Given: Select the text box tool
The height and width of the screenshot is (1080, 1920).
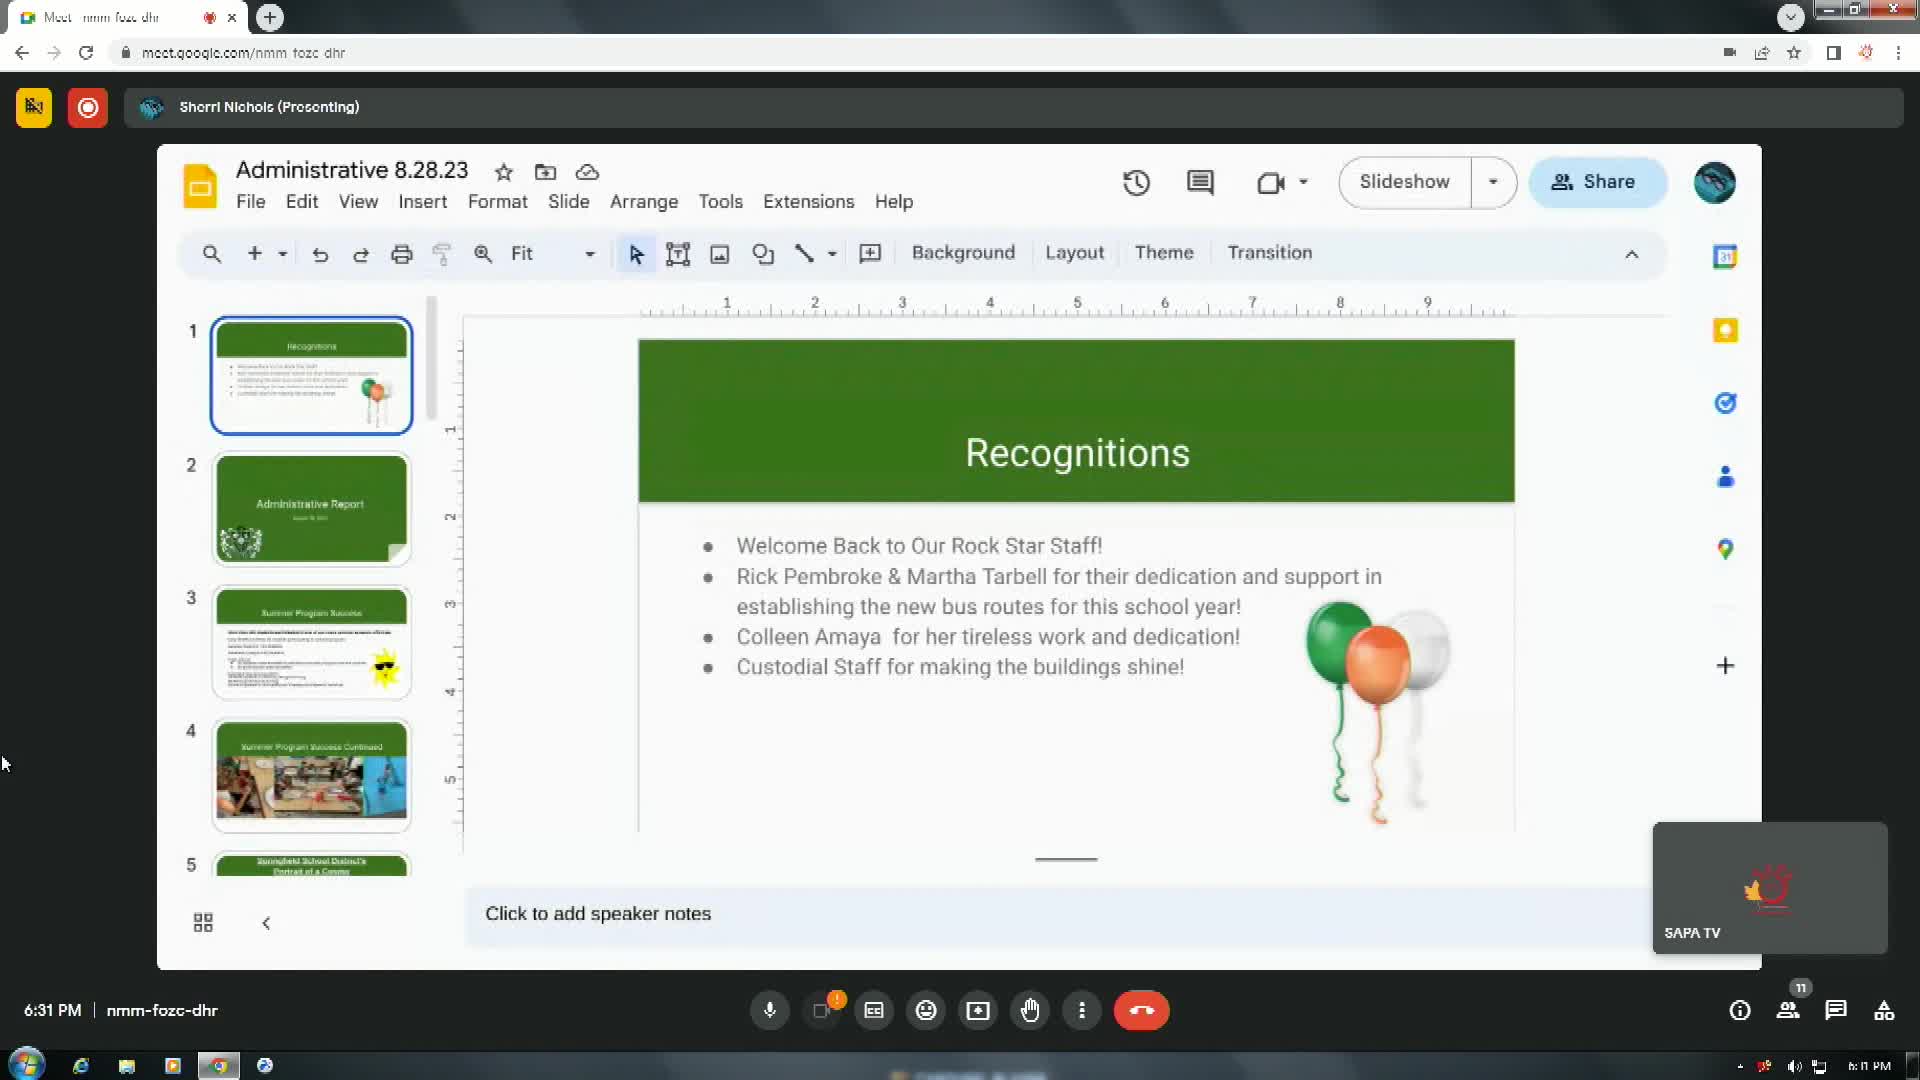Looking at the screenshot, I should (678, 254).
